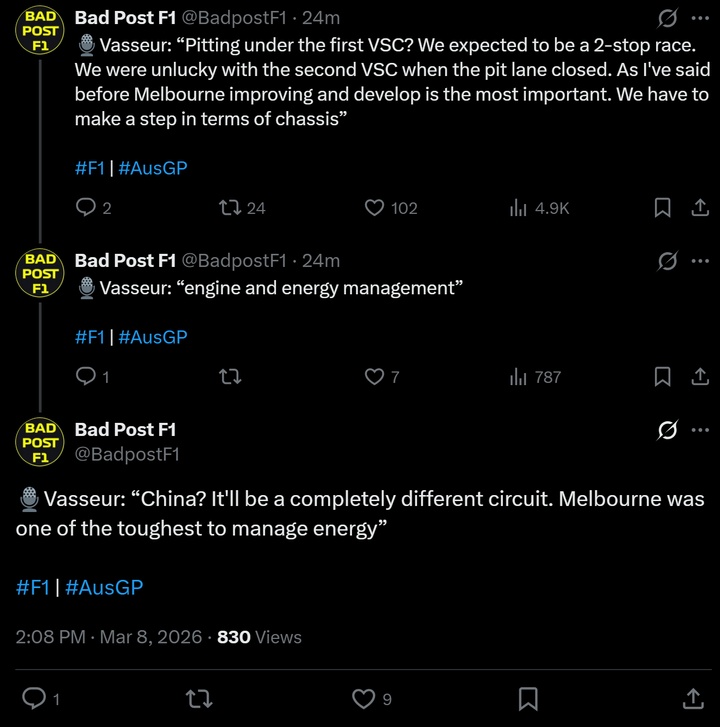This screenshot has height=727, width=720.
Task: Repost the tweet with 24 reposts
Action: 229,208
